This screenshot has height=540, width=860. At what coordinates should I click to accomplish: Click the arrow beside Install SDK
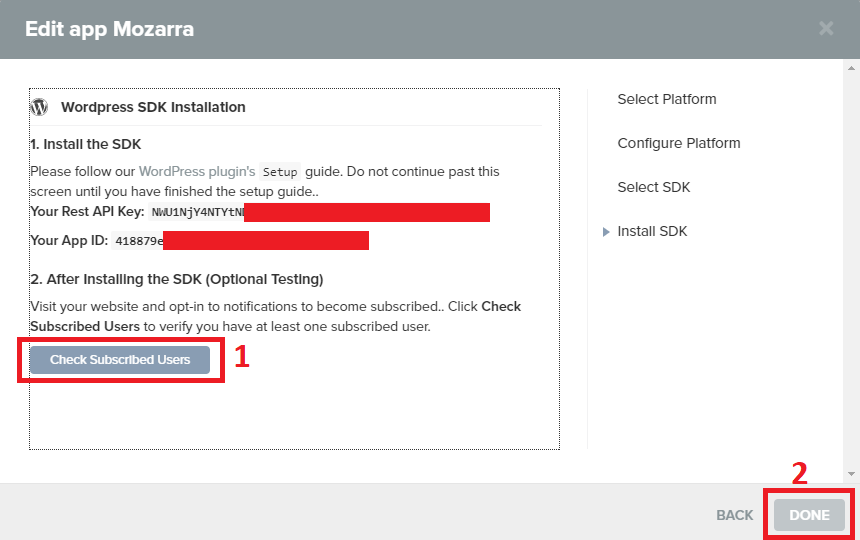(x=606, y=232)
